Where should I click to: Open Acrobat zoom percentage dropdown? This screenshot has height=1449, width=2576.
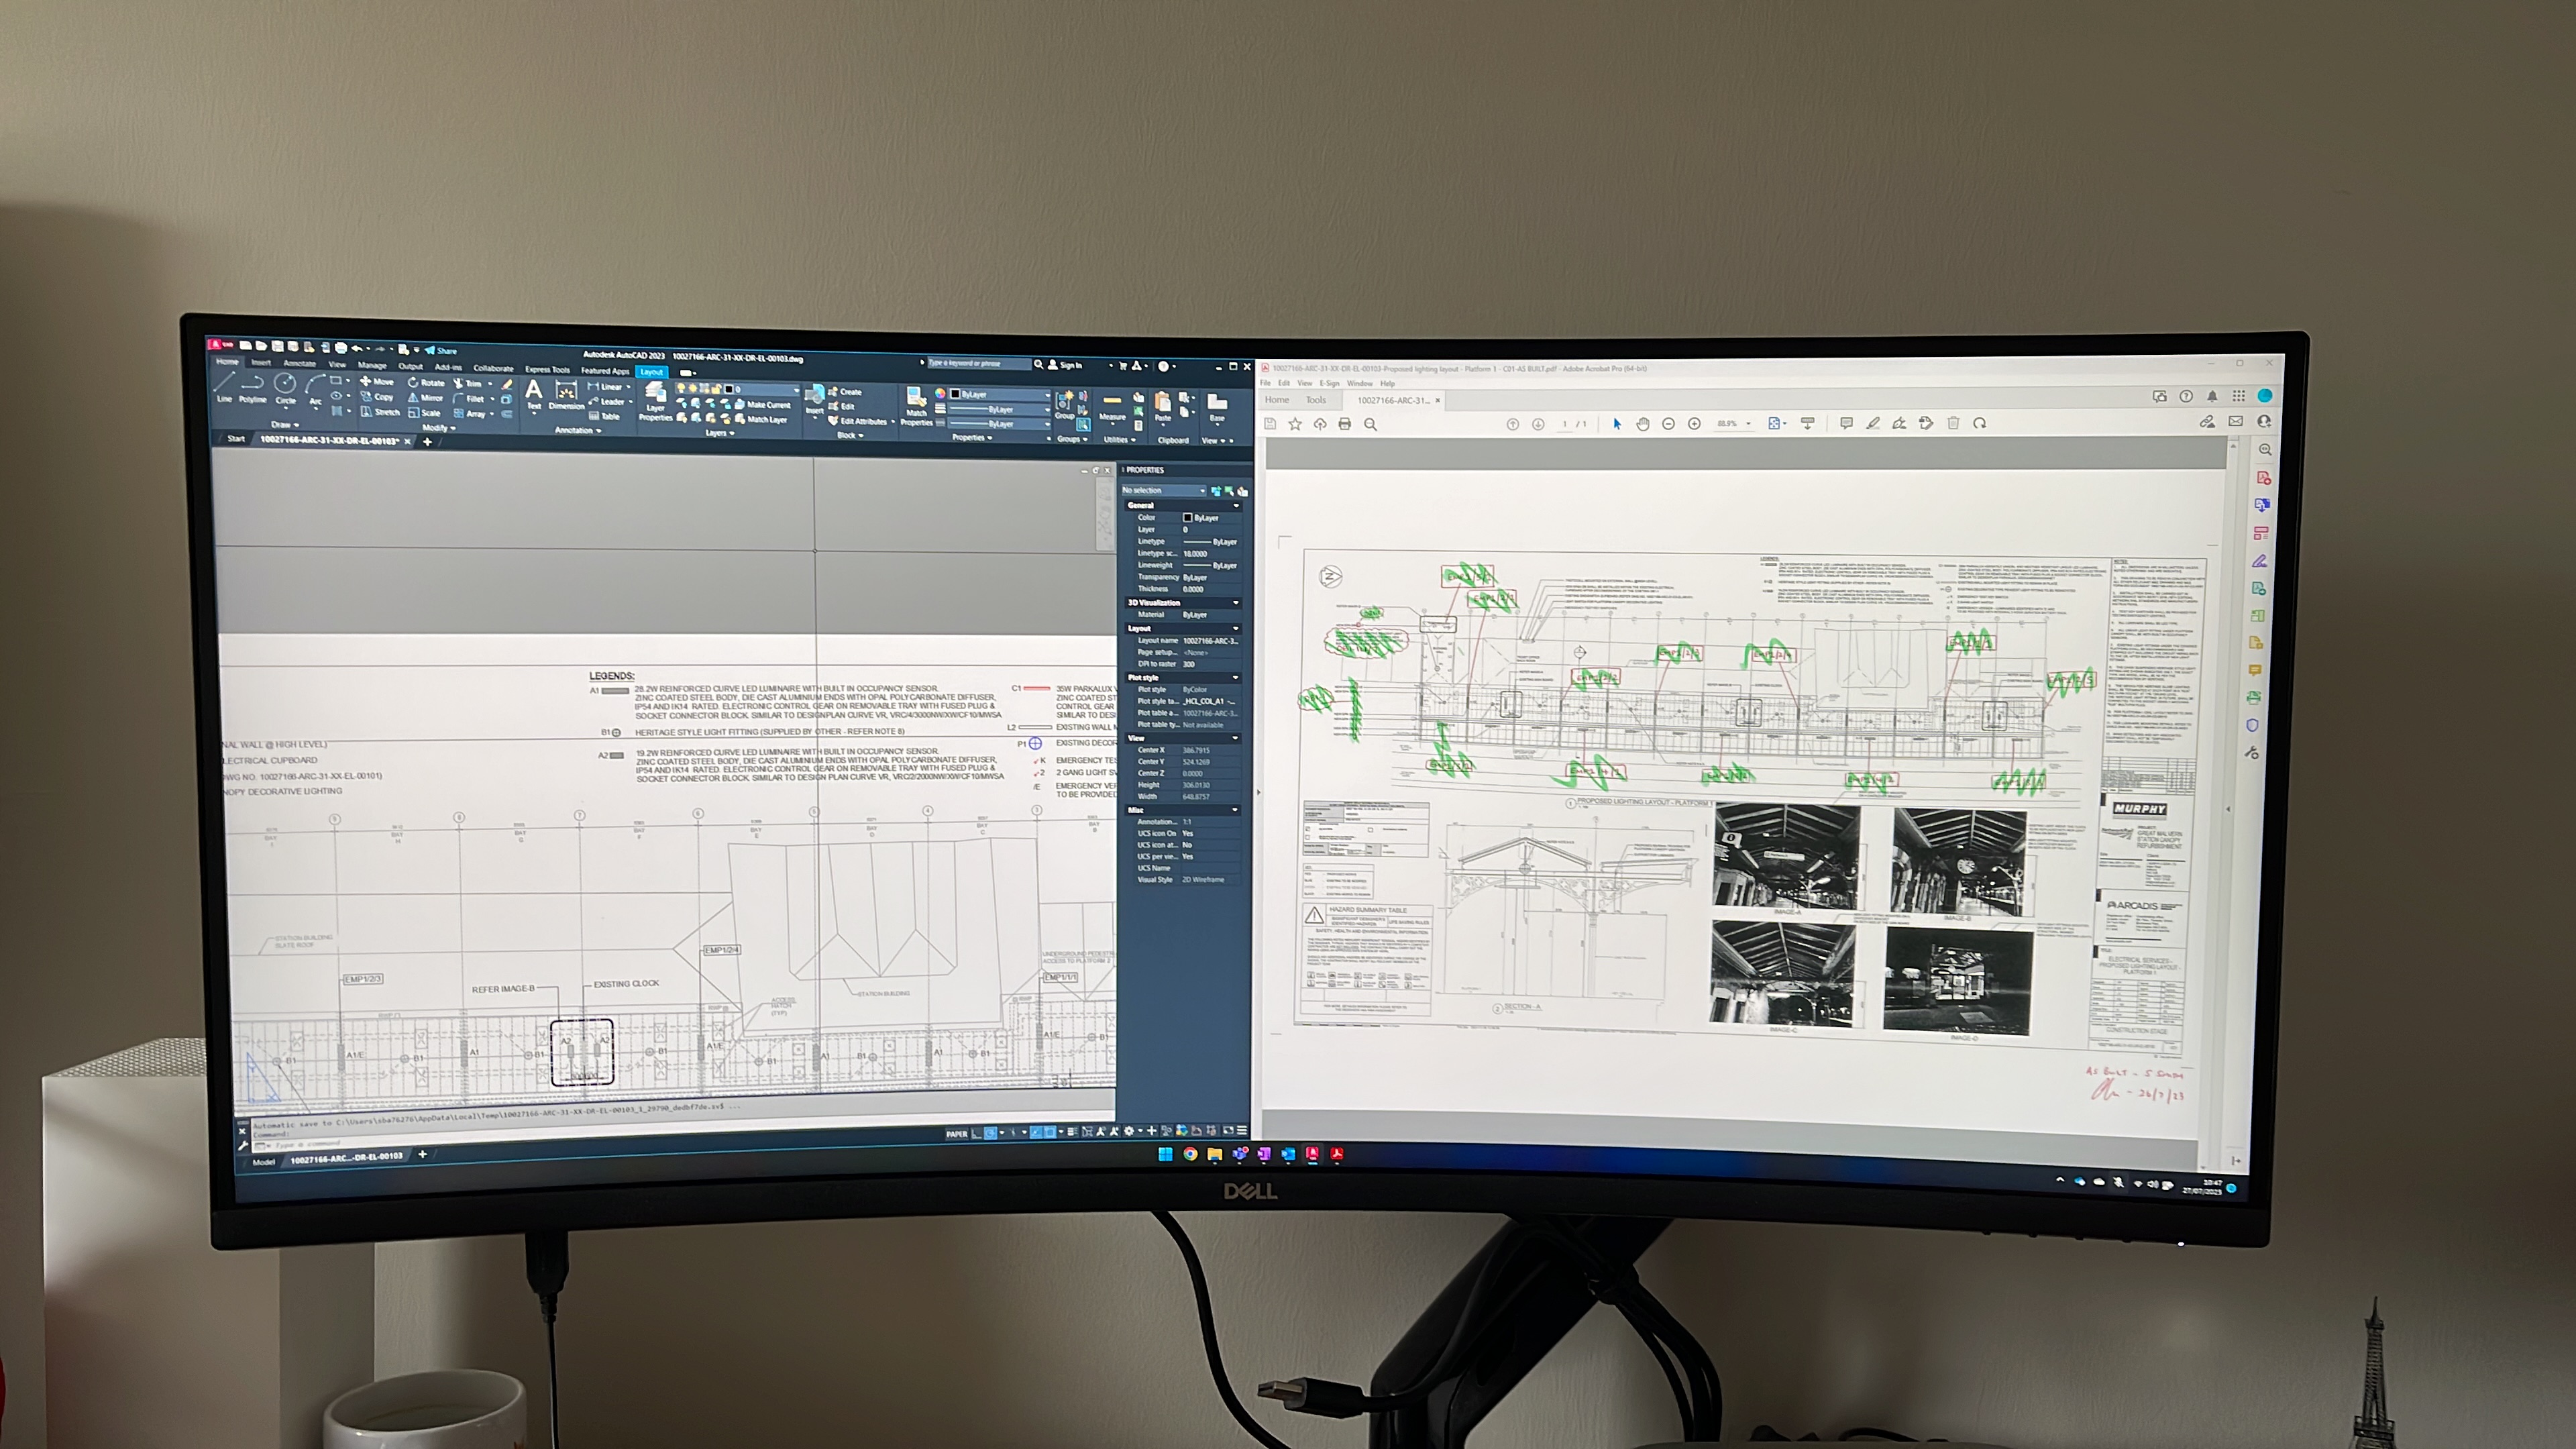coord(1748,424)
